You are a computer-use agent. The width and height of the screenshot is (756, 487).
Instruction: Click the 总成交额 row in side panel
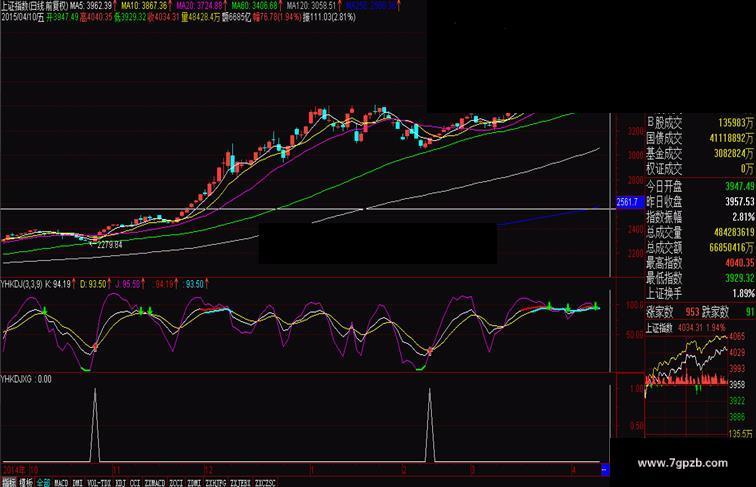coord(700,248)
